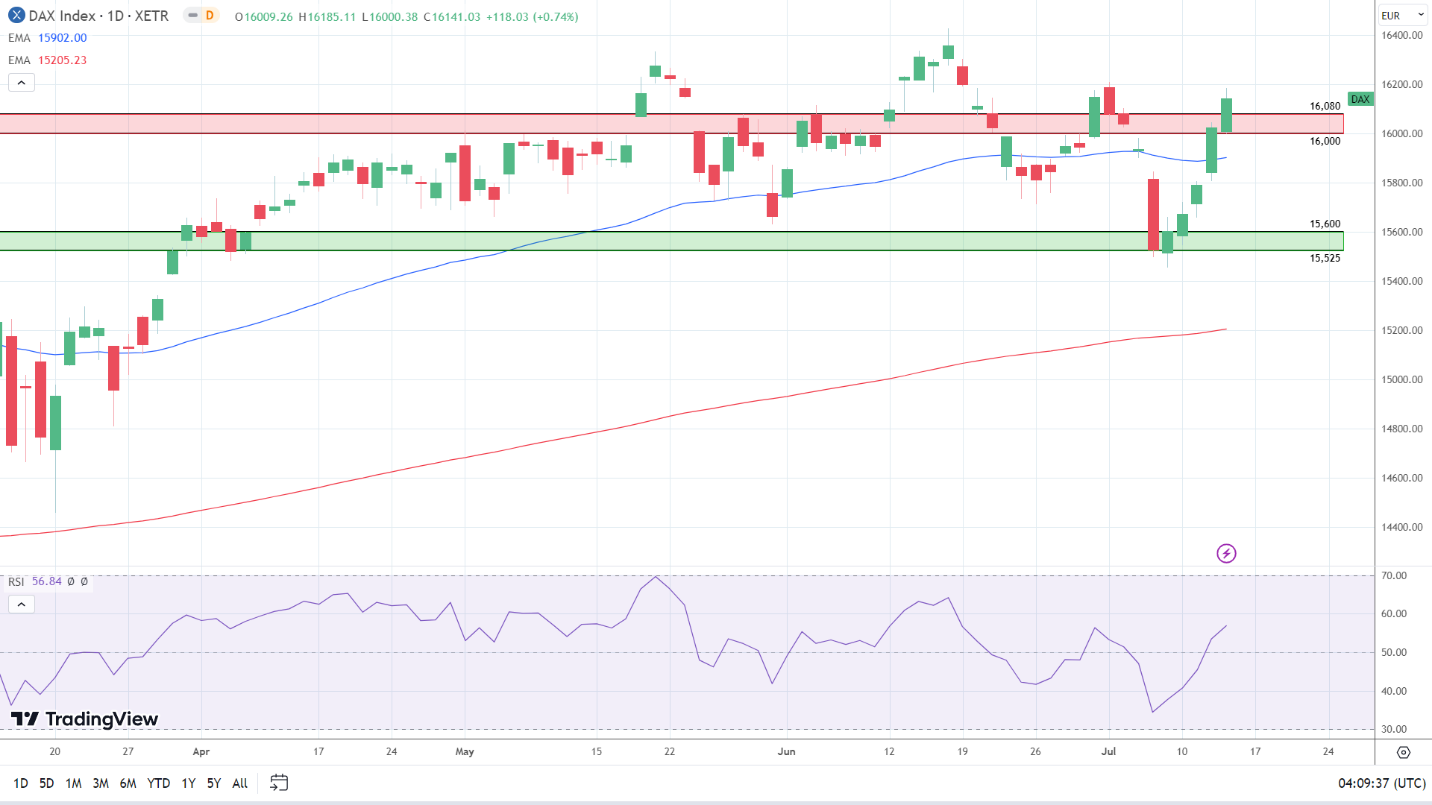
Task: Set time range to 6M
Action: [128, 783]
